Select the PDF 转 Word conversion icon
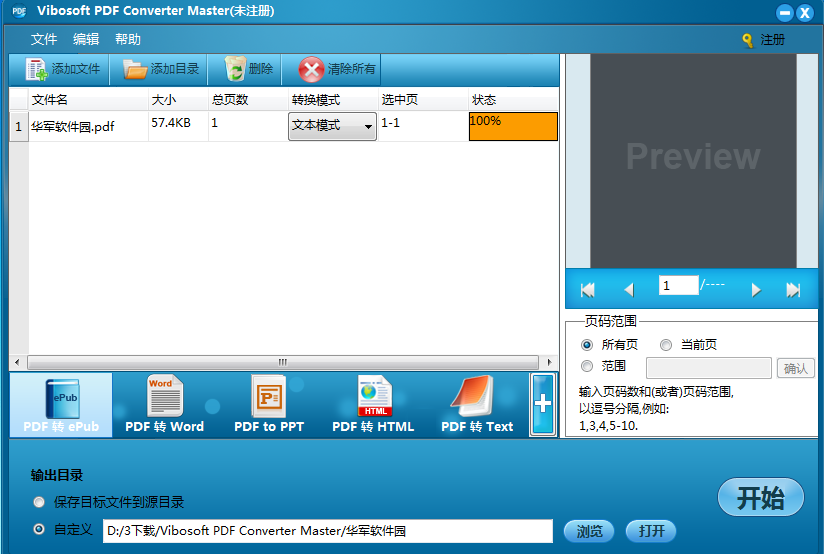This screenshot has width=824, height=554. 165,396
